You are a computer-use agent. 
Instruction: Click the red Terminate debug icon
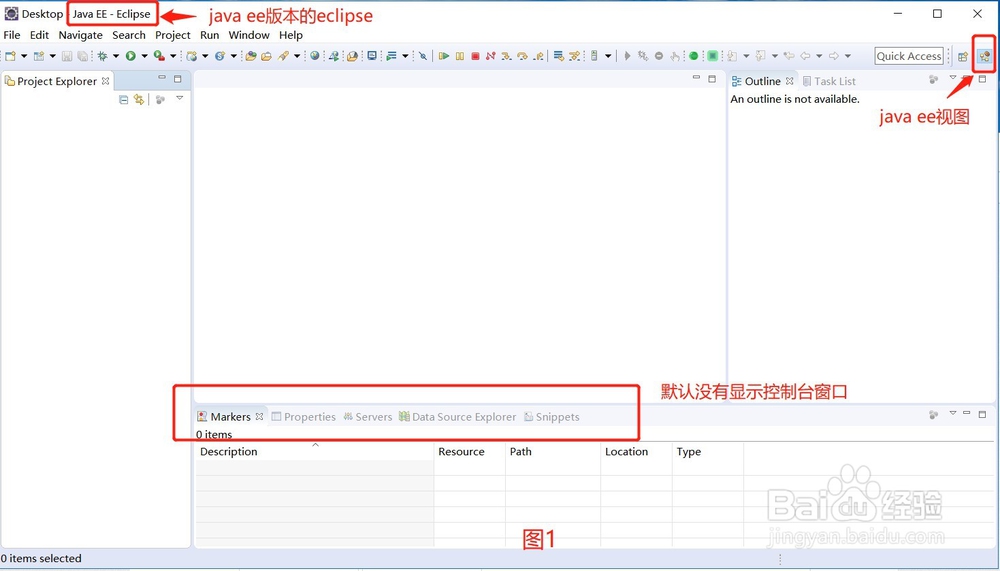tap(475, 56)
